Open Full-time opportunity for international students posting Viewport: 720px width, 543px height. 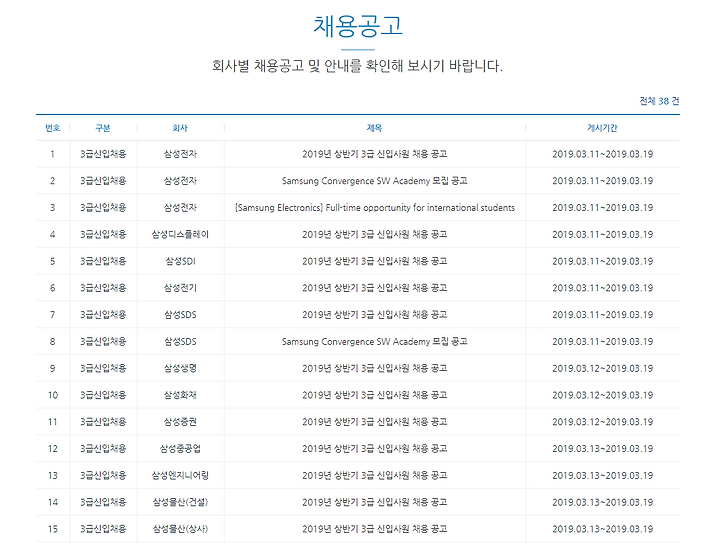(x=375, y=207)
